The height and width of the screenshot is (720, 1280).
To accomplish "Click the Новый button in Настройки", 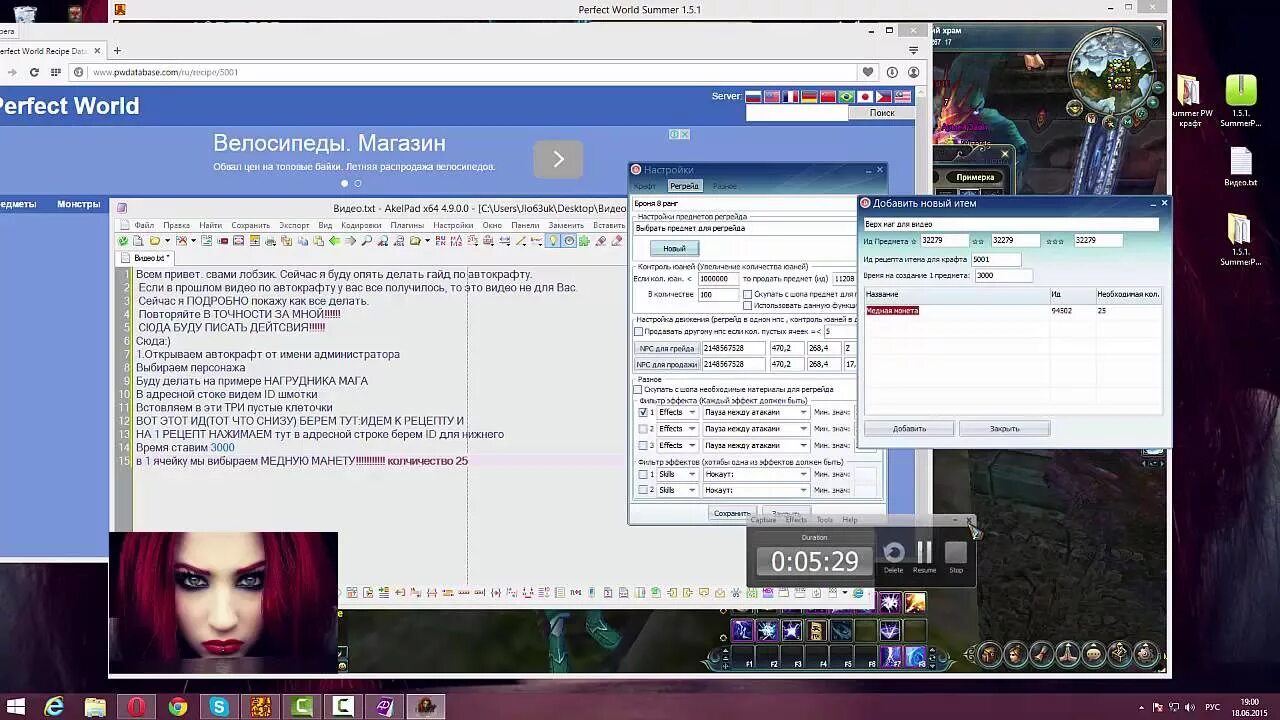I will click(674, 248).
